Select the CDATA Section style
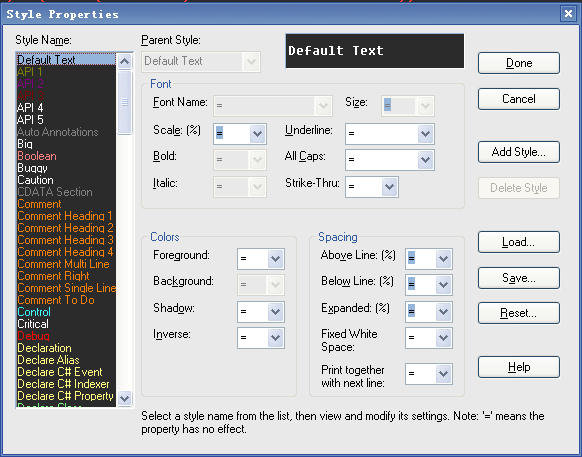Screen dimensions: 582x457 click(x=66, y=192)
